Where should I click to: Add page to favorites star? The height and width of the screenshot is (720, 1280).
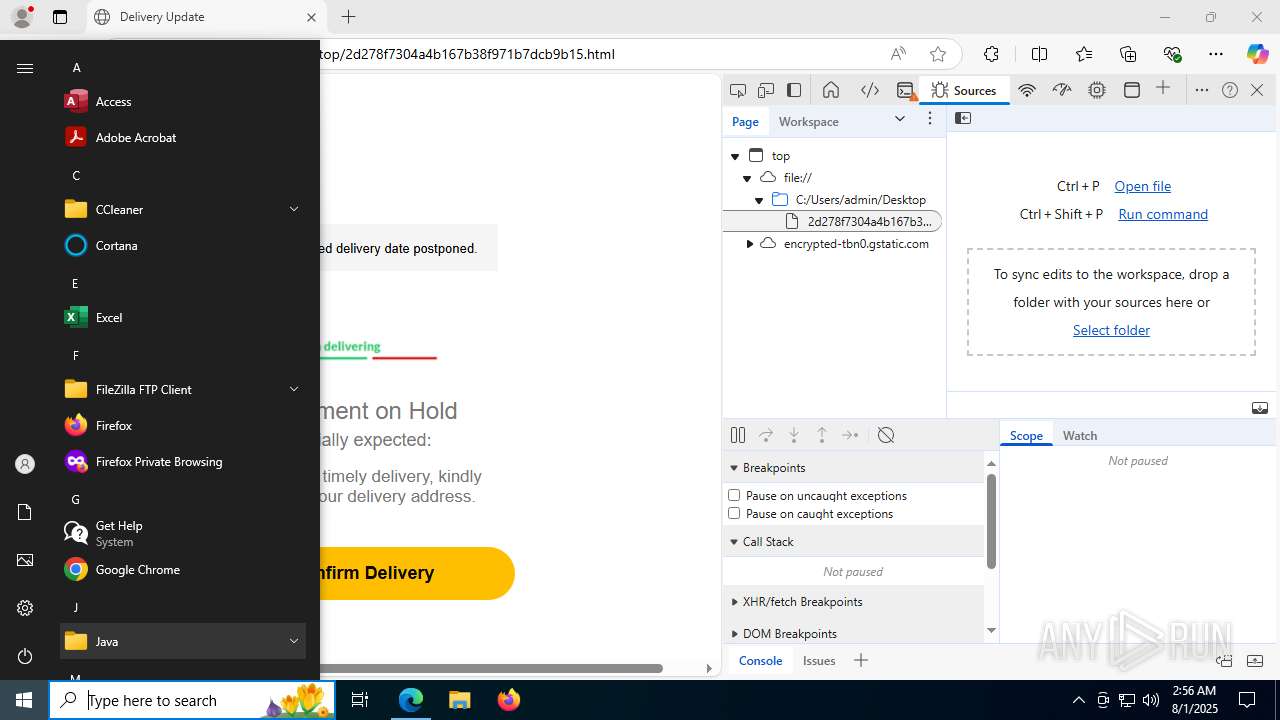pos(937,54)
